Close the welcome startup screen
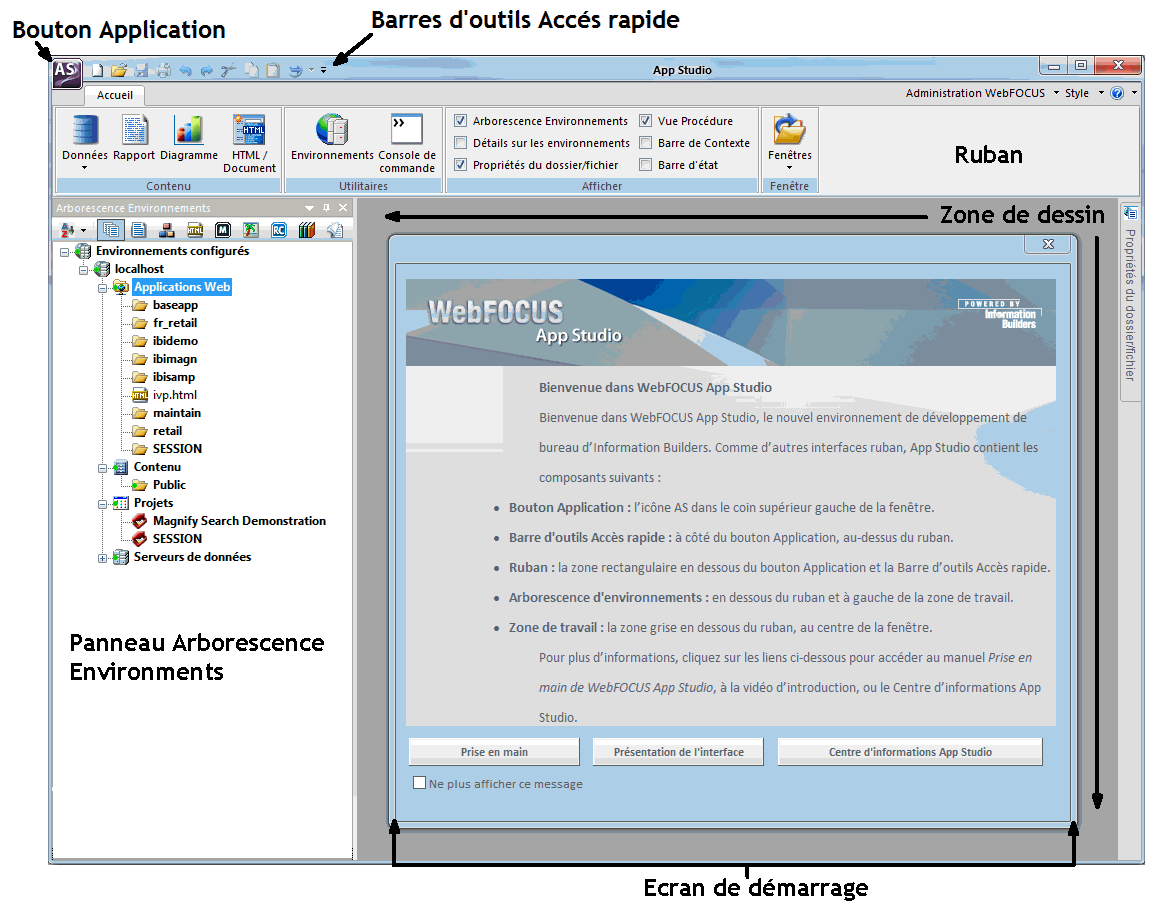1152x904 pixels. pos(1048,244)
